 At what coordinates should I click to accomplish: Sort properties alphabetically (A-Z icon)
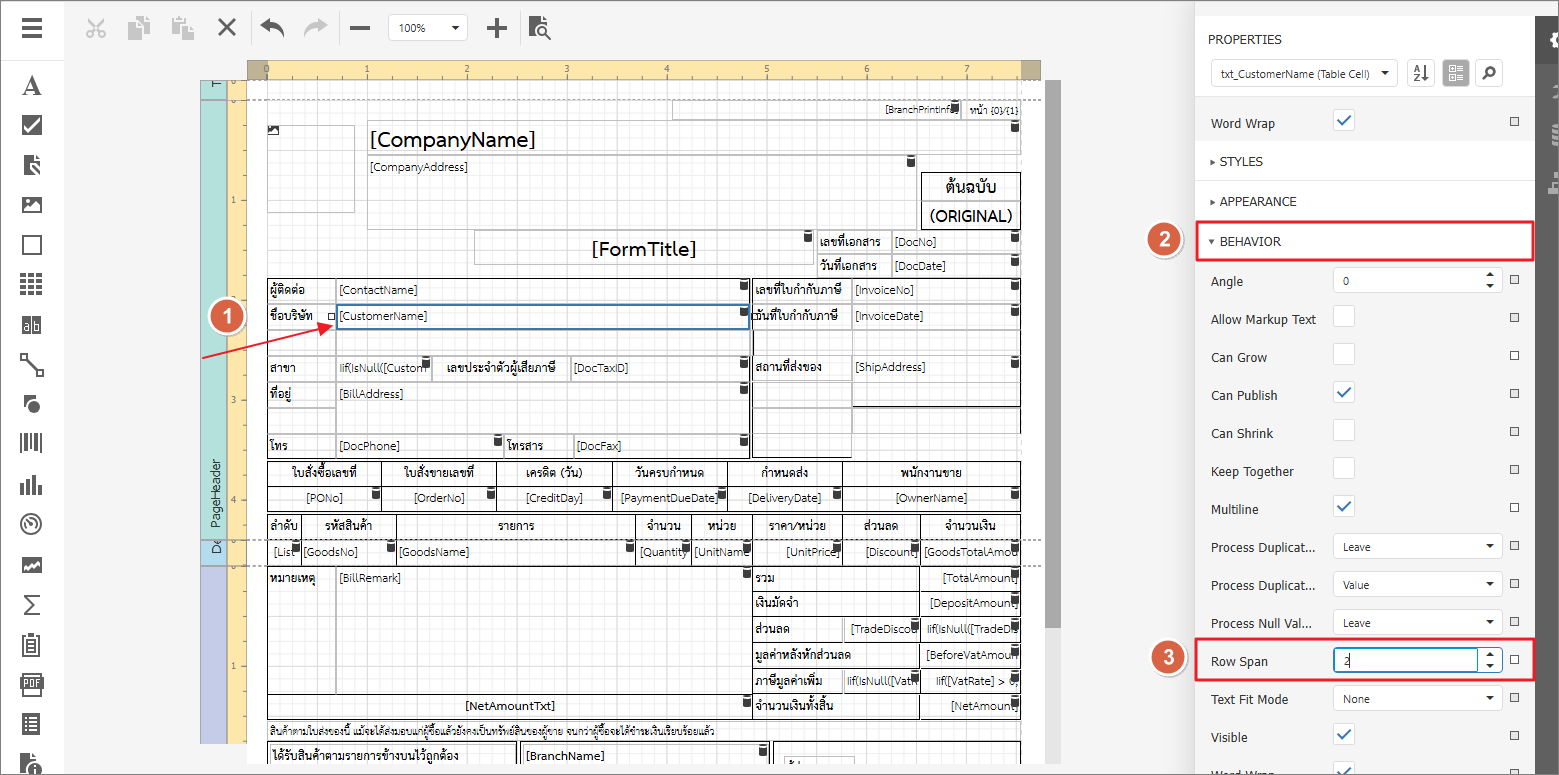coord(1421,73)
